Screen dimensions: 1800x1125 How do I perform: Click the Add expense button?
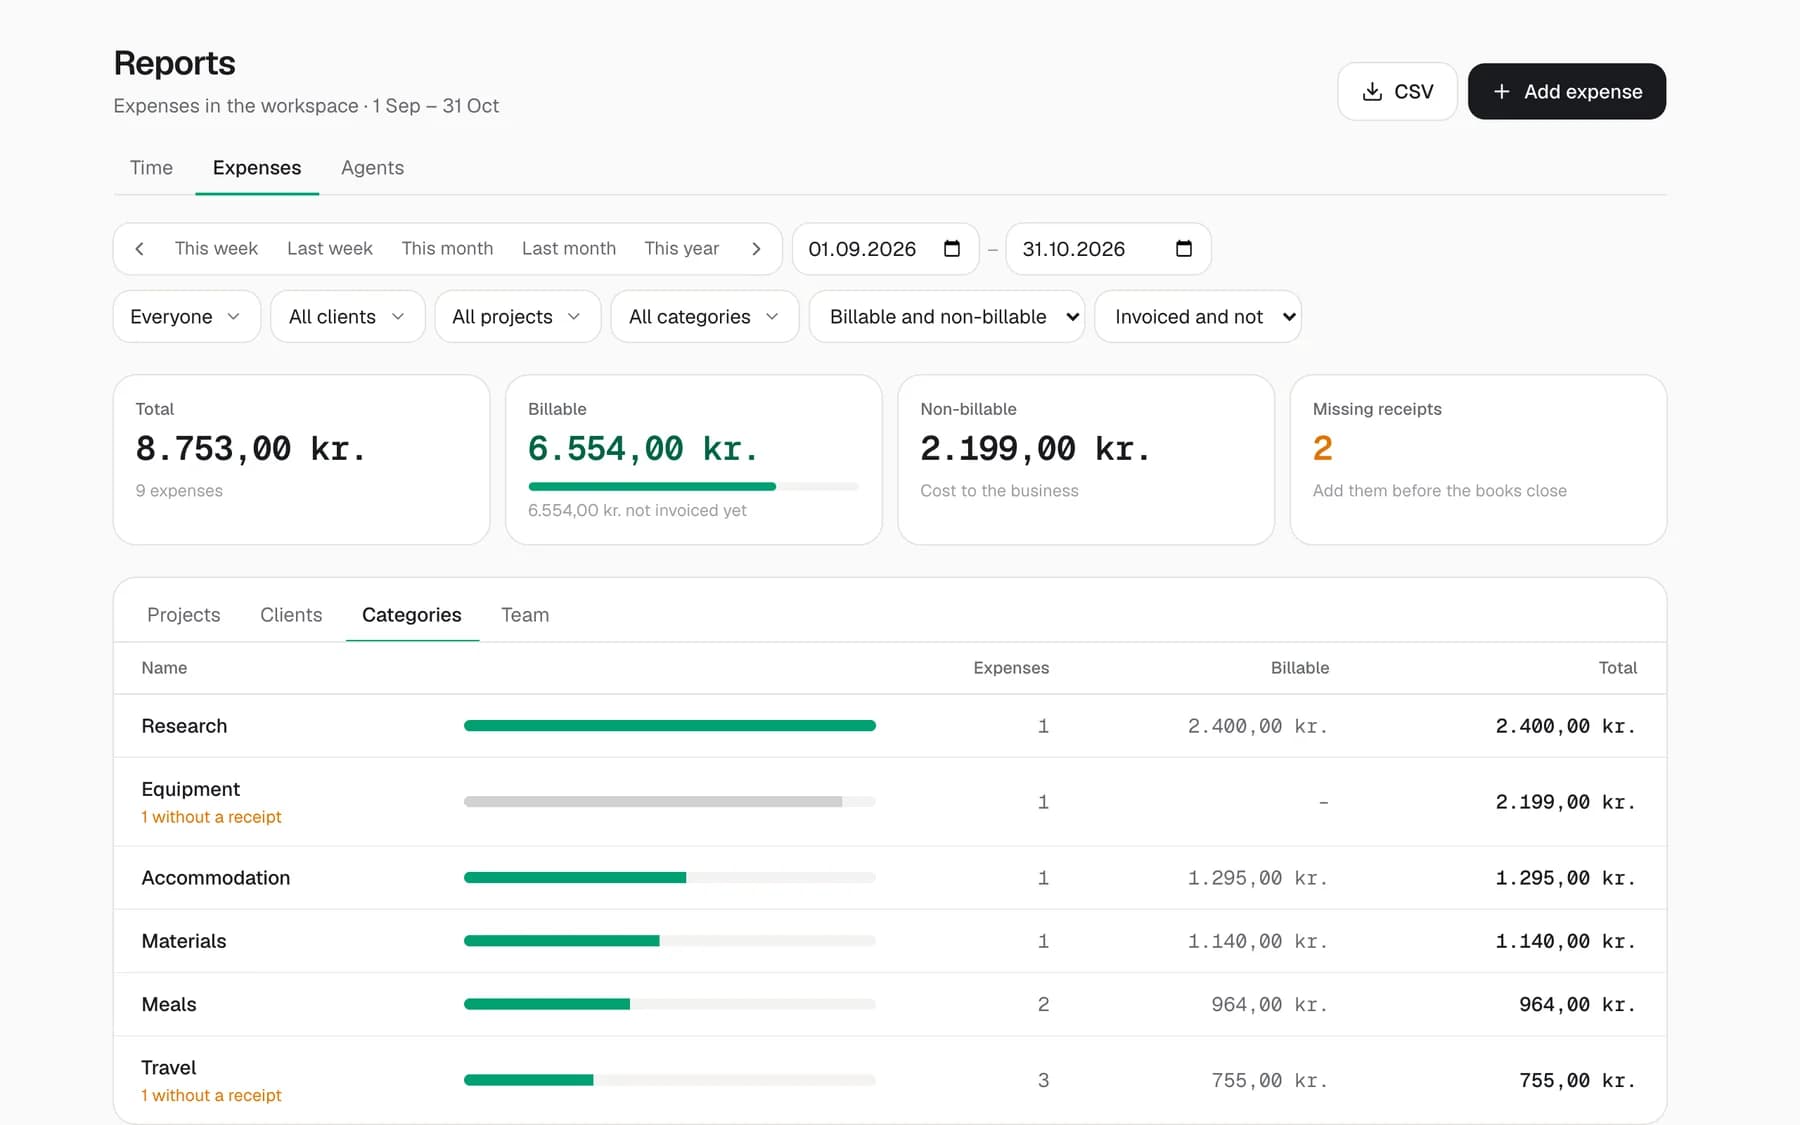click(1567, 92)
